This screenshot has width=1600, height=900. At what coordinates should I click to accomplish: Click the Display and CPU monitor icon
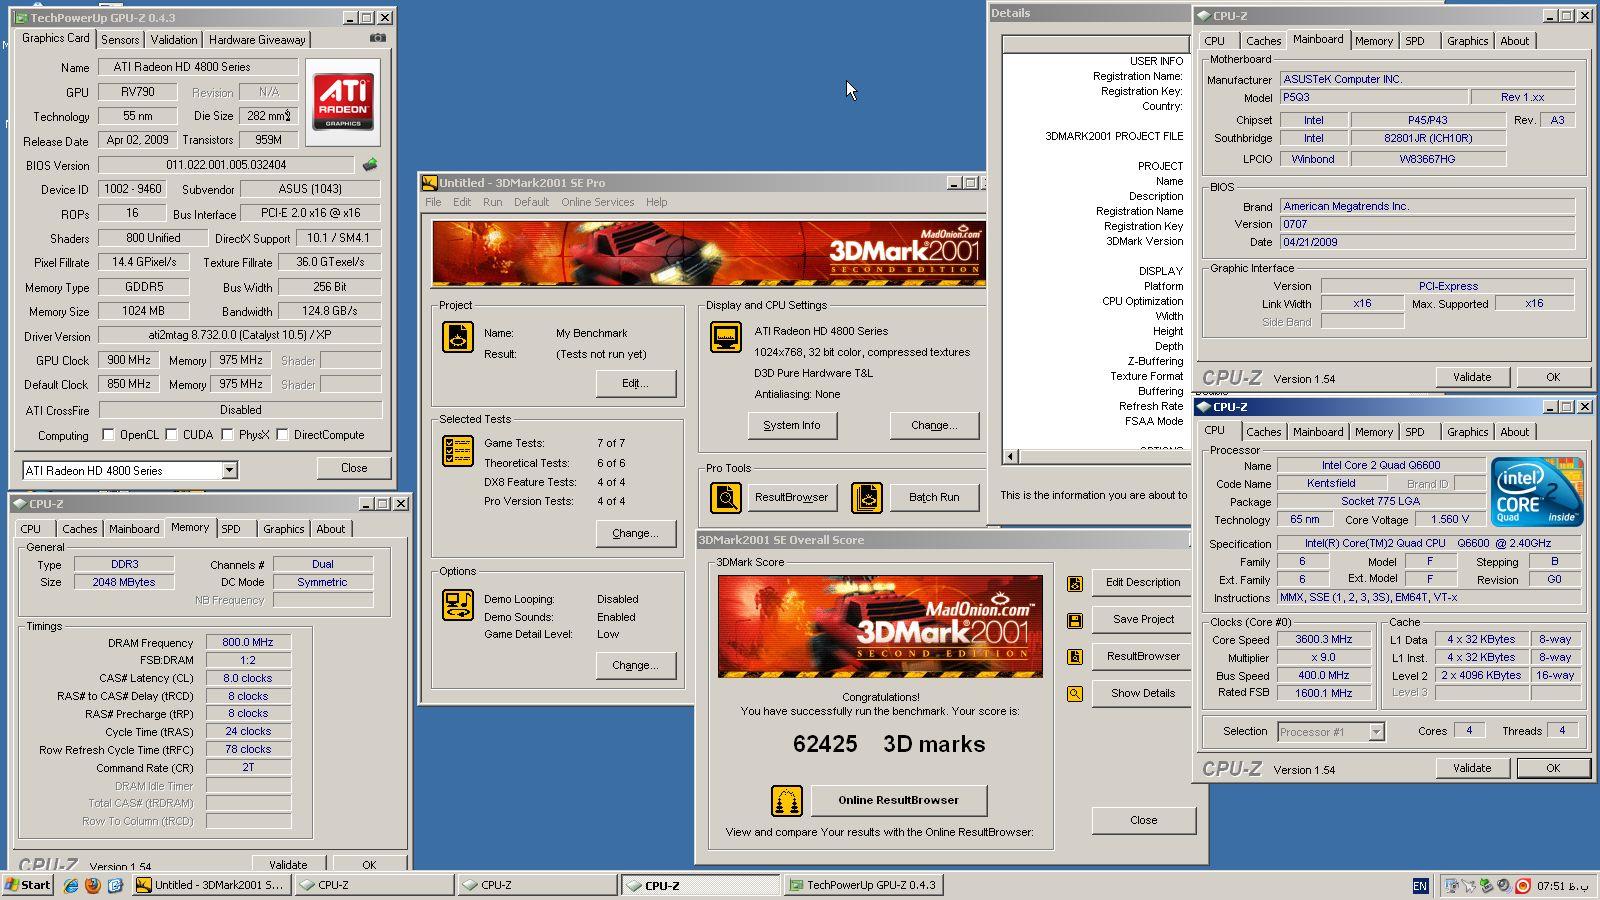(x=726, y=337)
